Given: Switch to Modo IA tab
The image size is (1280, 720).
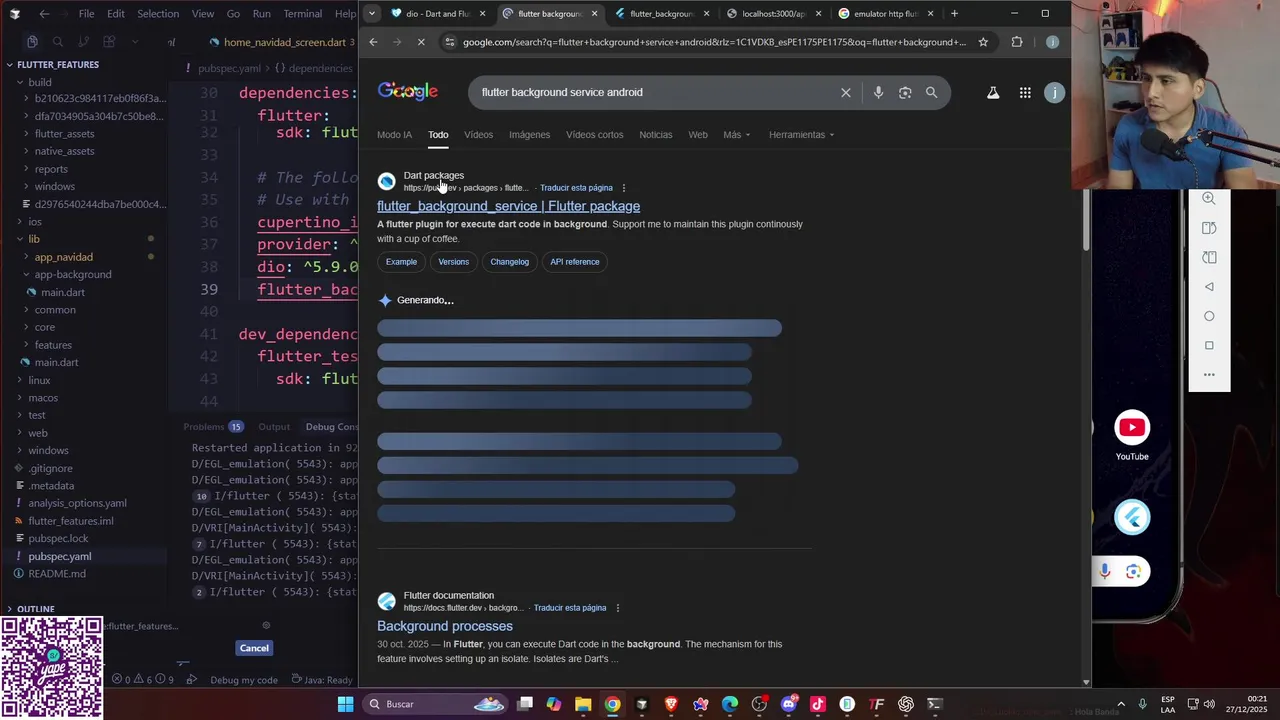Looking at the screenshot, I should click(394, 135).
